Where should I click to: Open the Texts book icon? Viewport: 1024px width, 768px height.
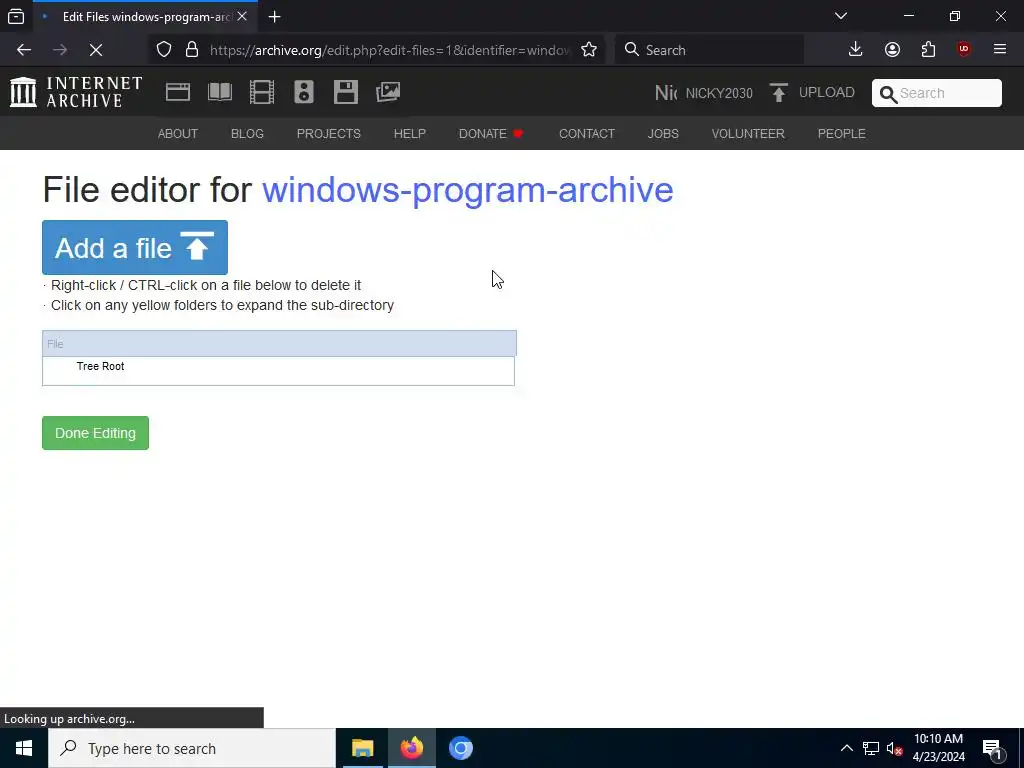(x=220, y=92)
